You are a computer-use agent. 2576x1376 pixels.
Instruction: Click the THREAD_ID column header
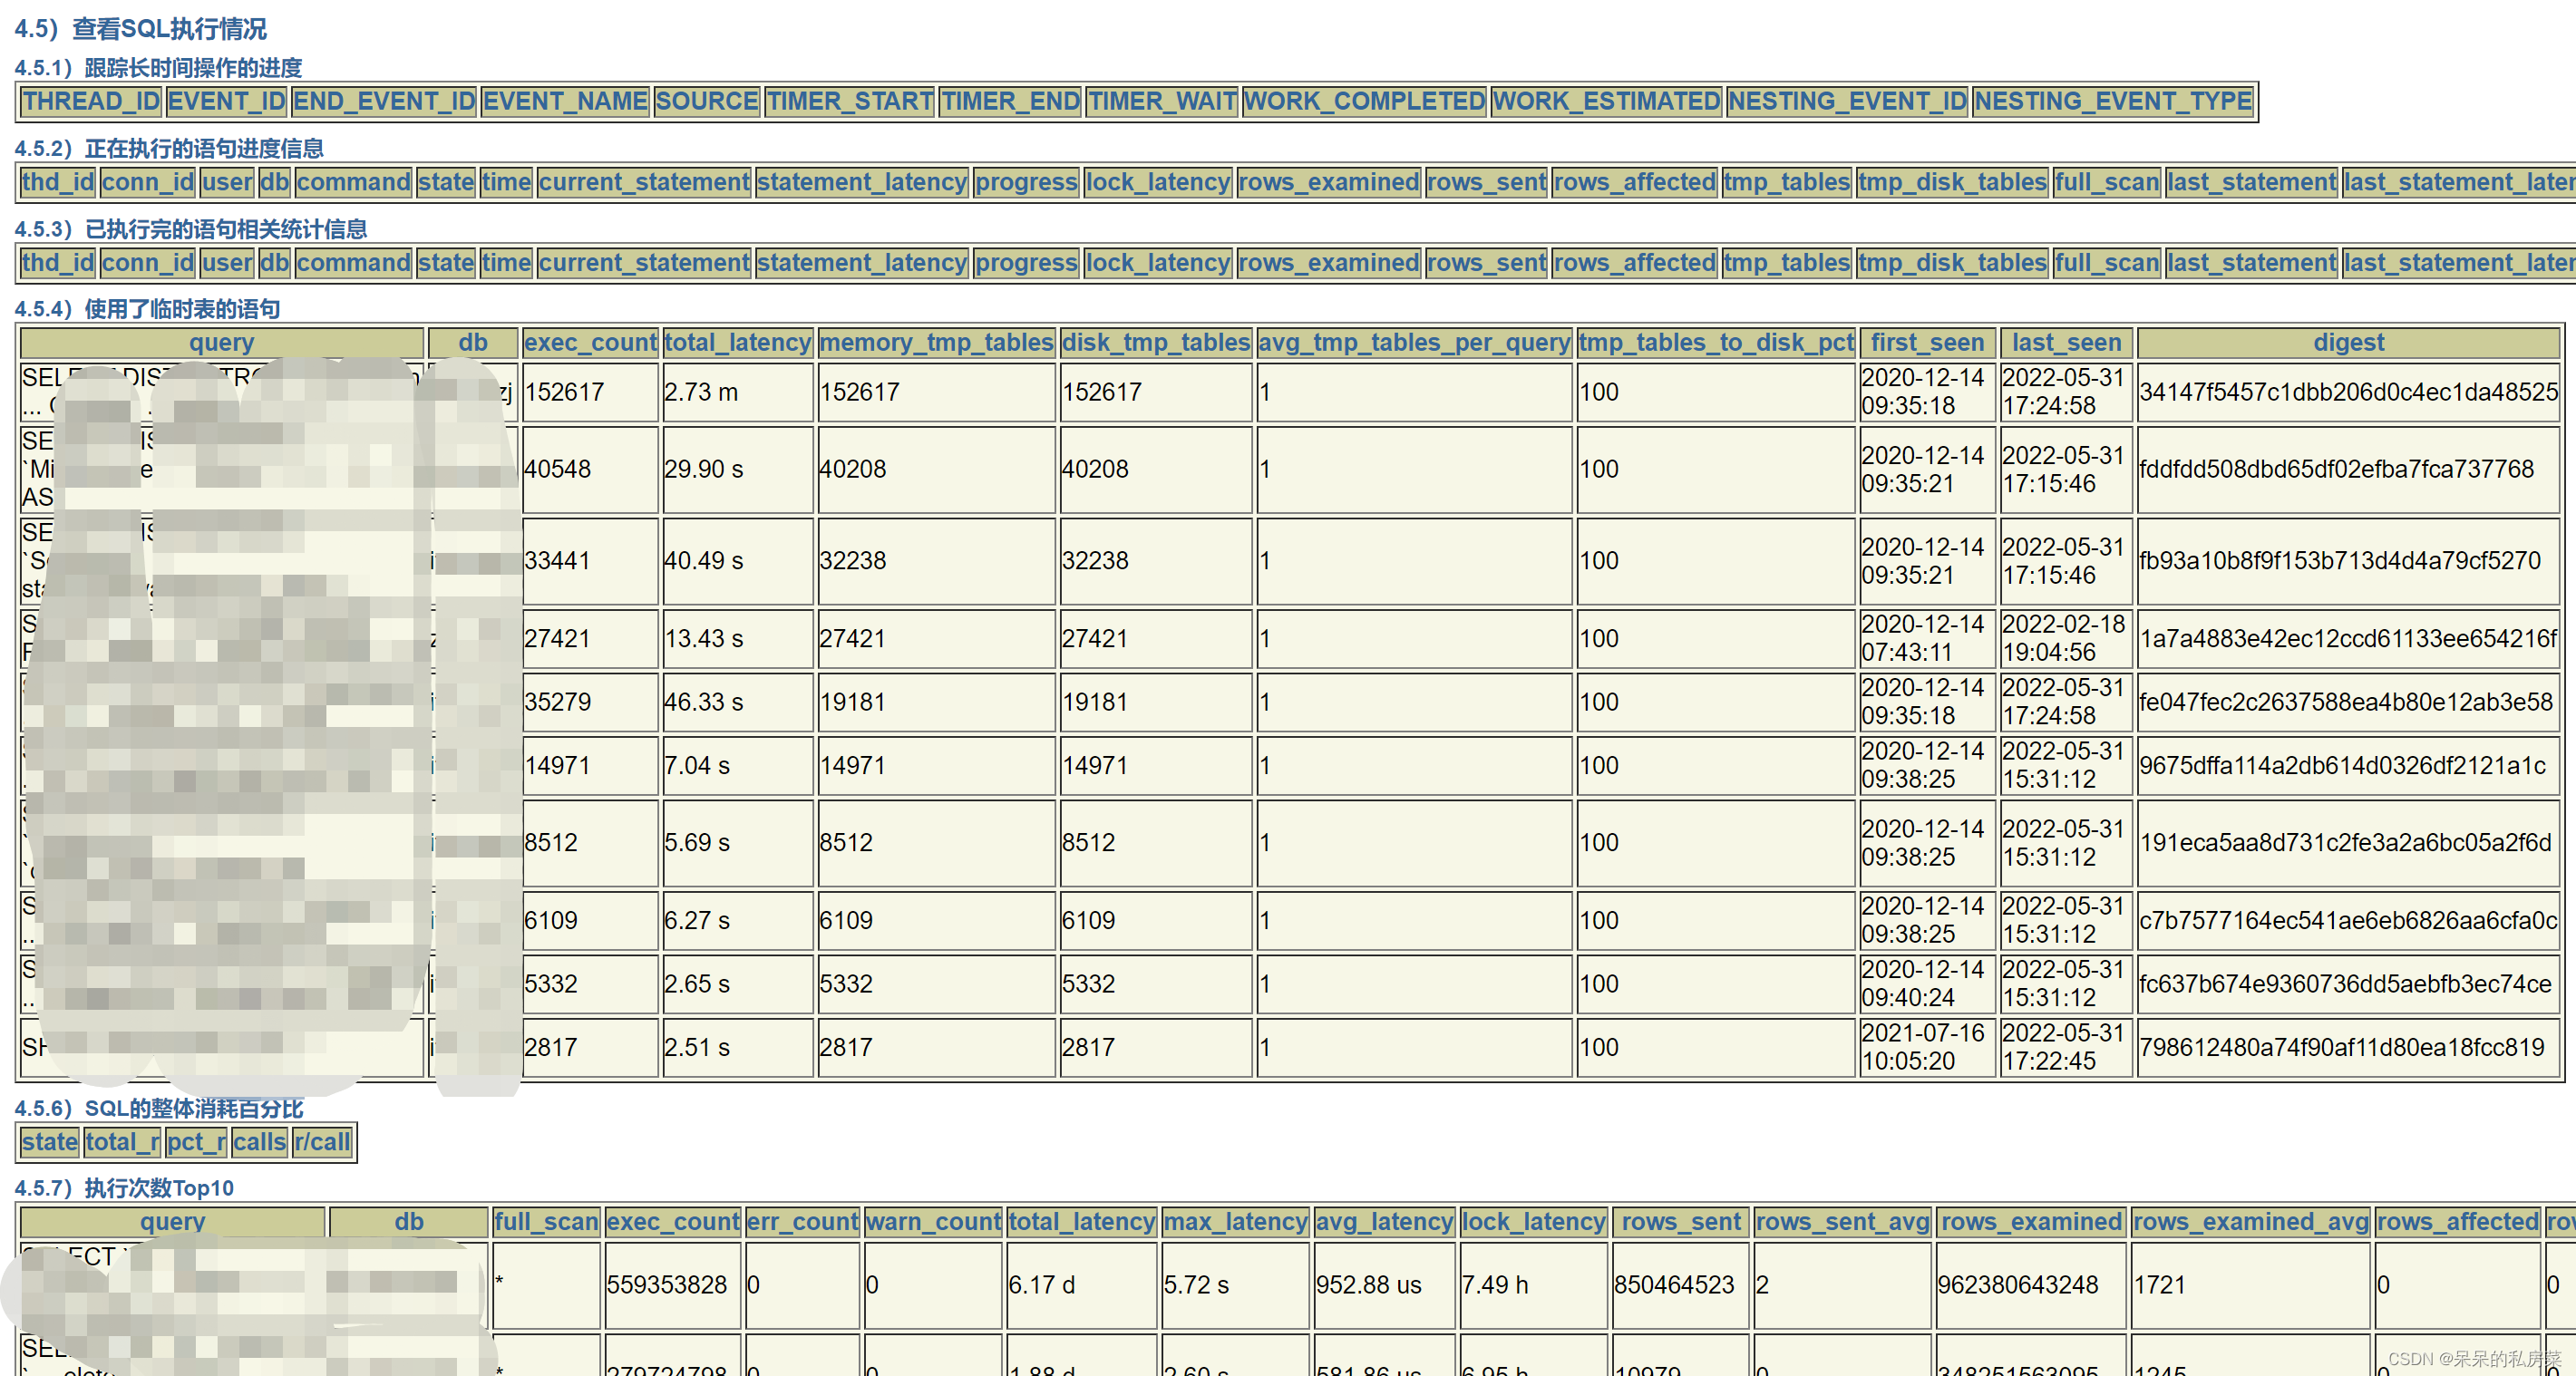[92, 101]
